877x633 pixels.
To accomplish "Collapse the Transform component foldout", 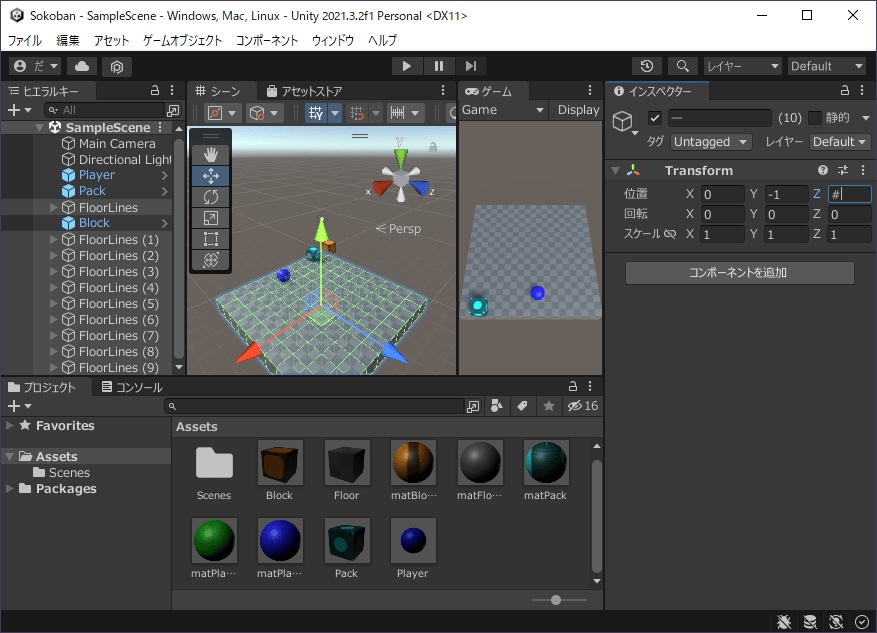I will pos(616,171).
